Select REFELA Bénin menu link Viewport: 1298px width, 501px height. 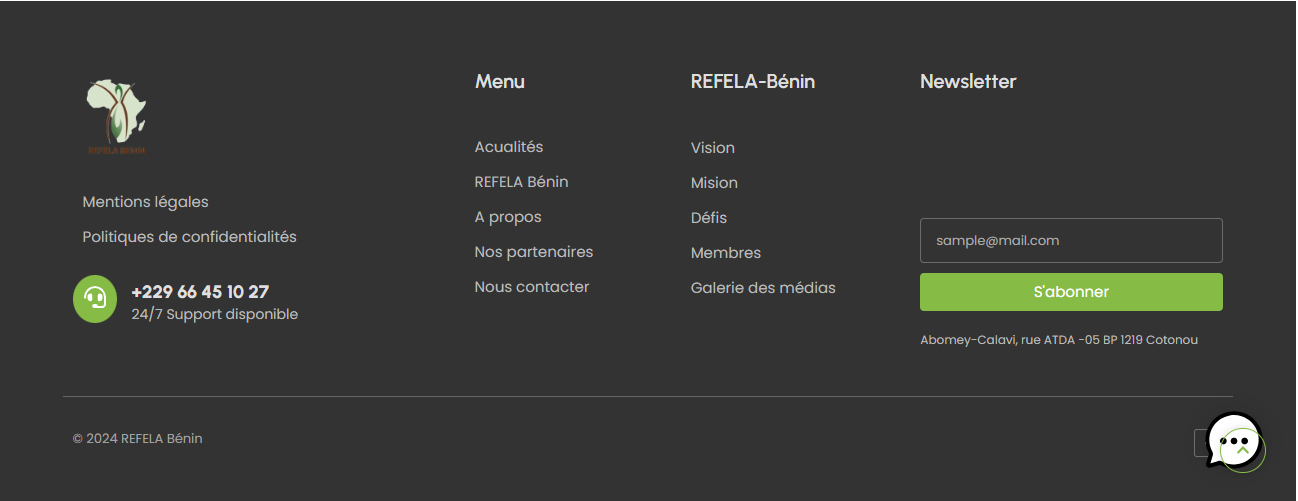coord(521,182)
